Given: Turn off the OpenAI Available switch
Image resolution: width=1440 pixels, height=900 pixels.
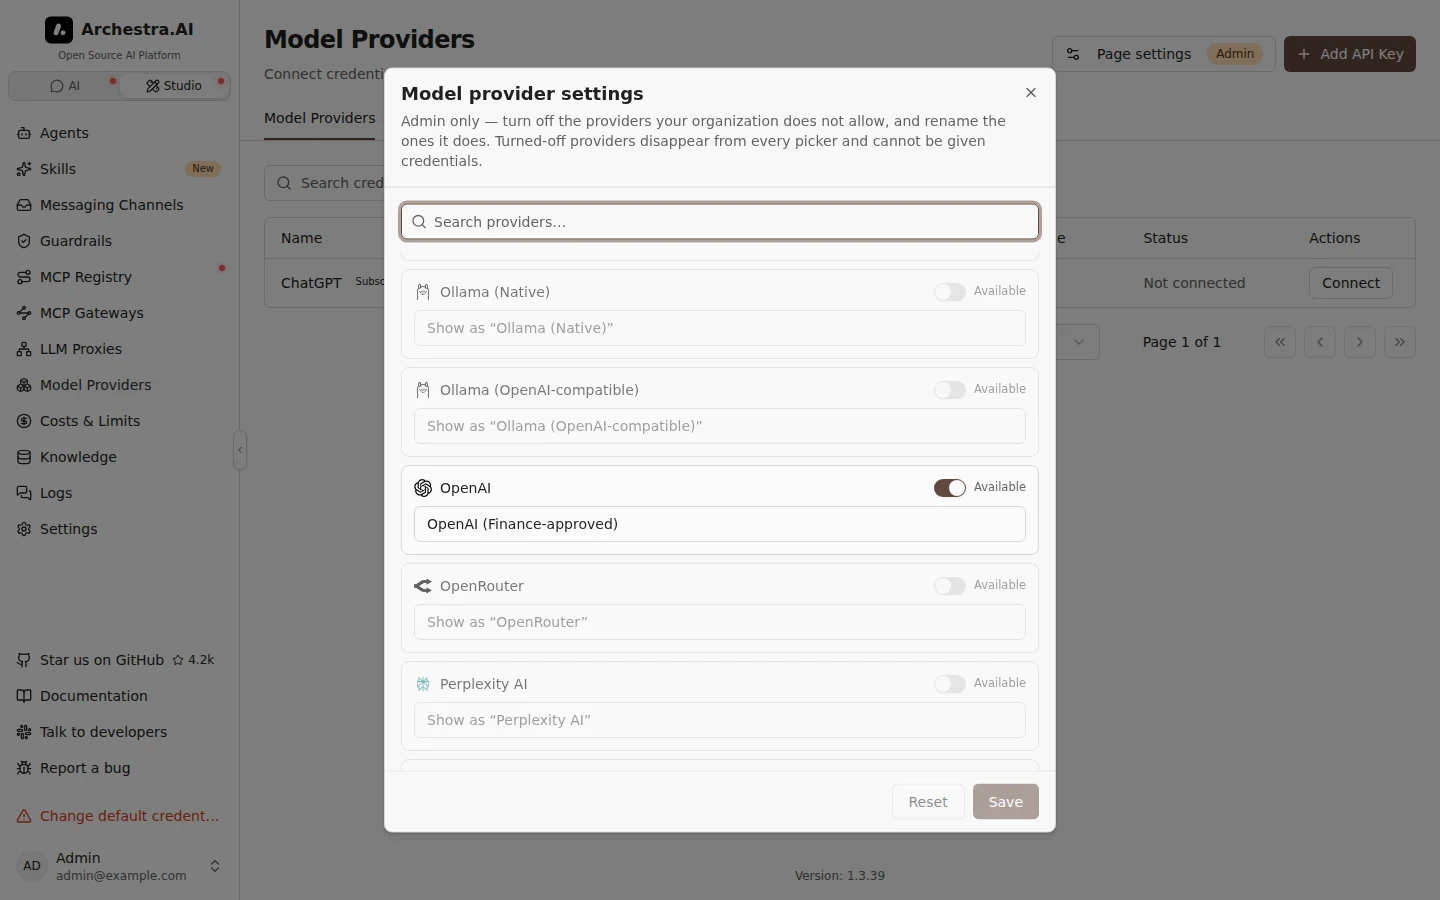Looking at the screenshot, I should tap(950, 488).
